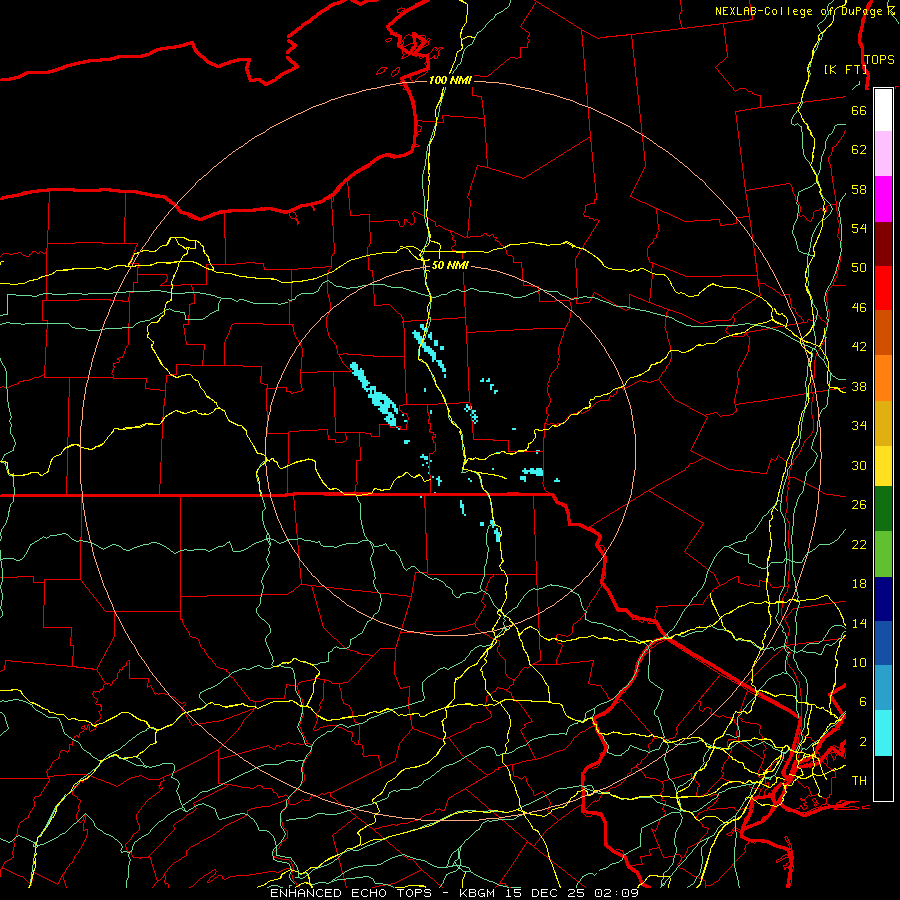Select the bright red legend swatch
This screenshot has height=900, width=900.
tap(883, 288)
